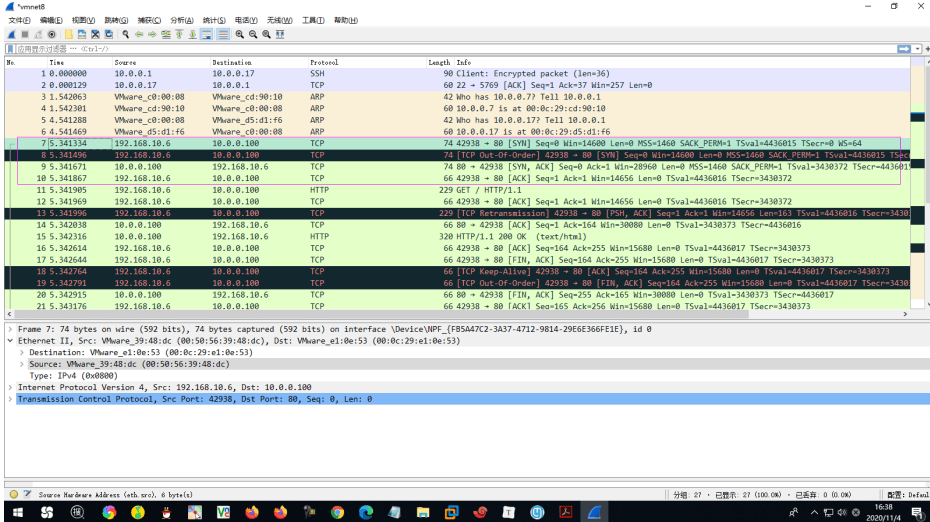Sort packets by the Time column header
930x522 pixels.
point(79,62)
